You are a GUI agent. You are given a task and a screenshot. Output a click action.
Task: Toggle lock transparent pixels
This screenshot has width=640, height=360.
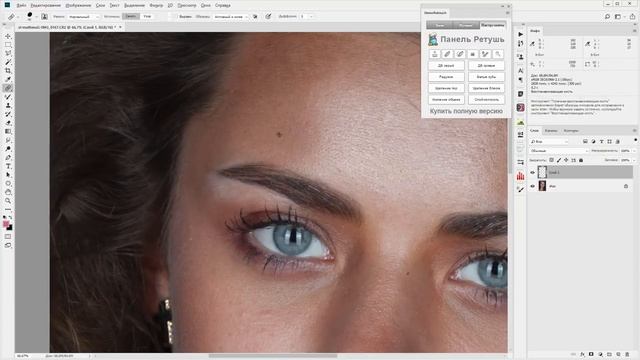551,160
